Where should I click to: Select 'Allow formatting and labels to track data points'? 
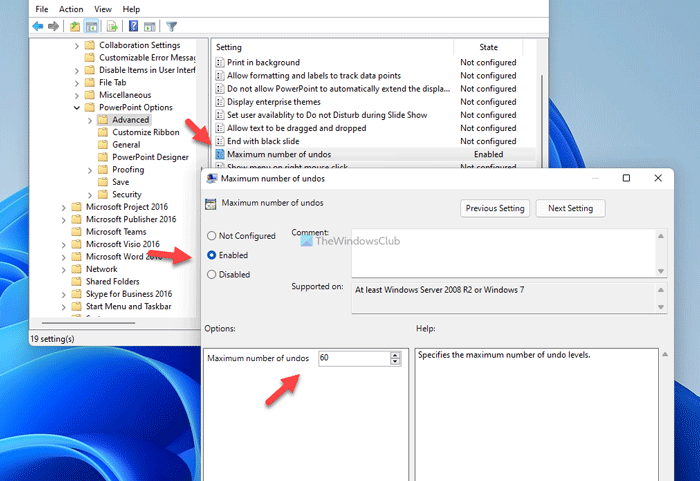(x=314, y=75)
